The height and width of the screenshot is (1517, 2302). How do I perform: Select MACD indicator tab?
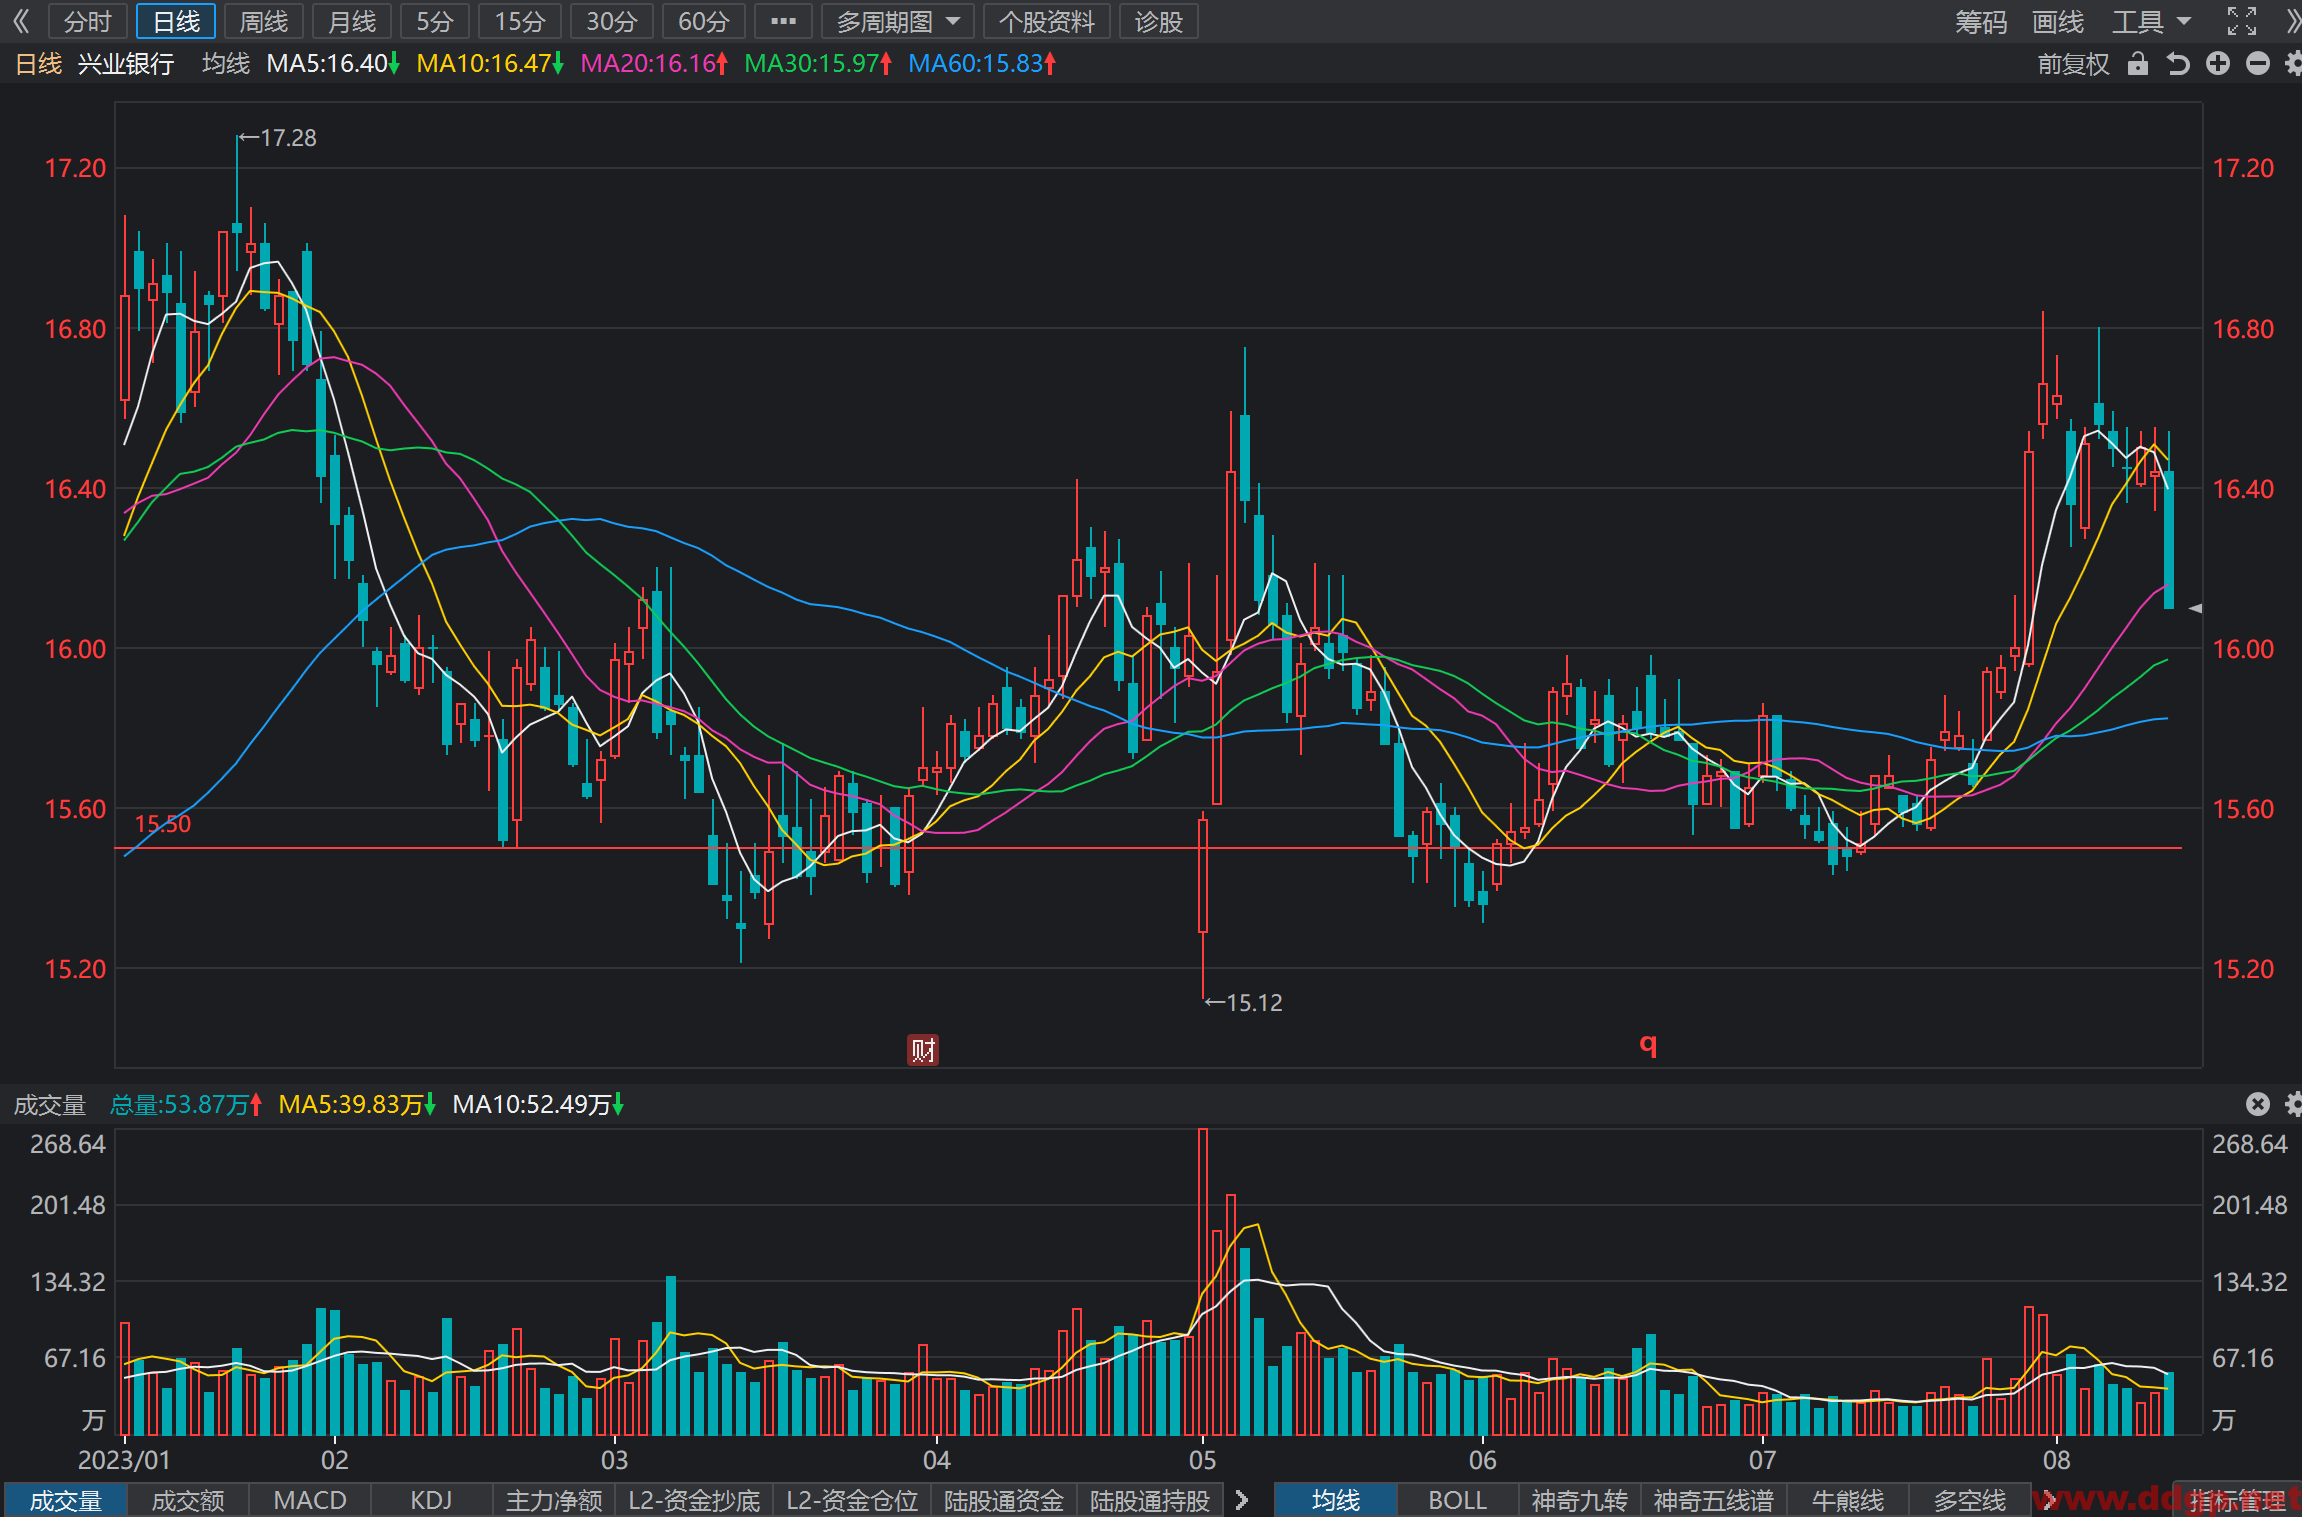click(x=310, y=1500)
